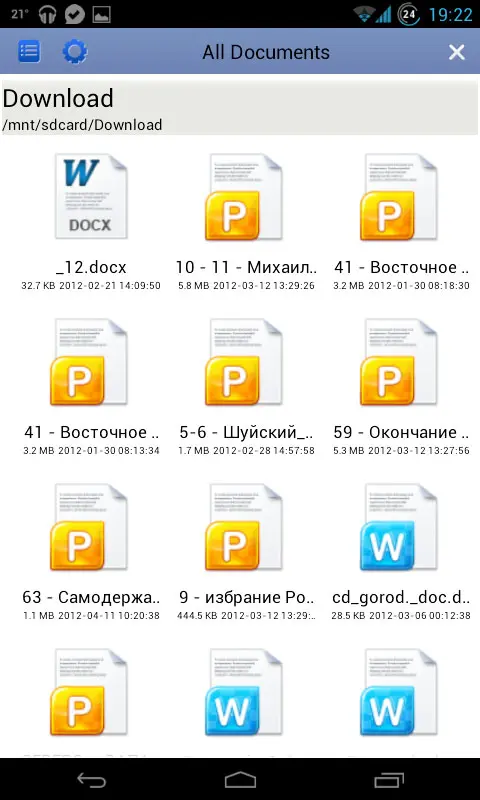Close All Documents with the X icon
The image size is (480, 800).
pyautogui.click(x=456, y=52)
